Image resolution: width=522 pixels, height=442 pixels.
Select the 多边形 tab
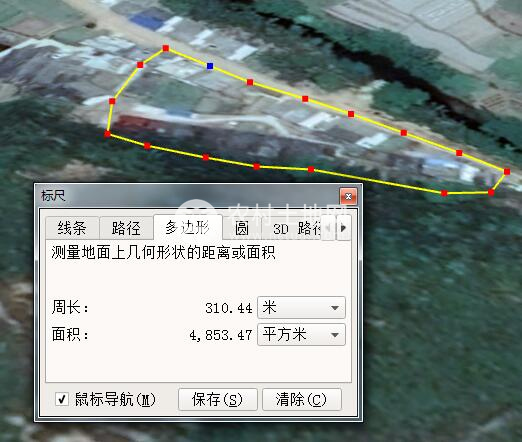188,227
